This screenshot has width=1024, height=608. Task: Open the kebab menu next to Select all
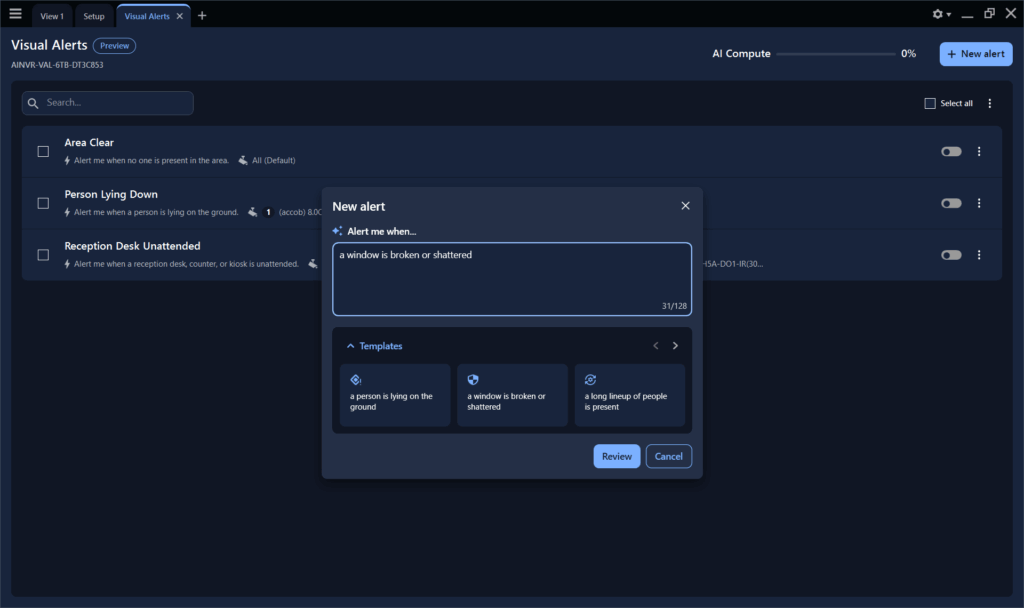(989, 103)
